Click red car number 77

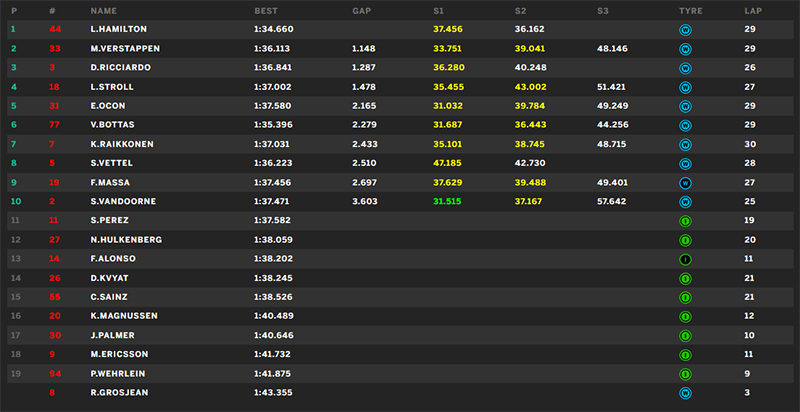click(x=54, y=125)
